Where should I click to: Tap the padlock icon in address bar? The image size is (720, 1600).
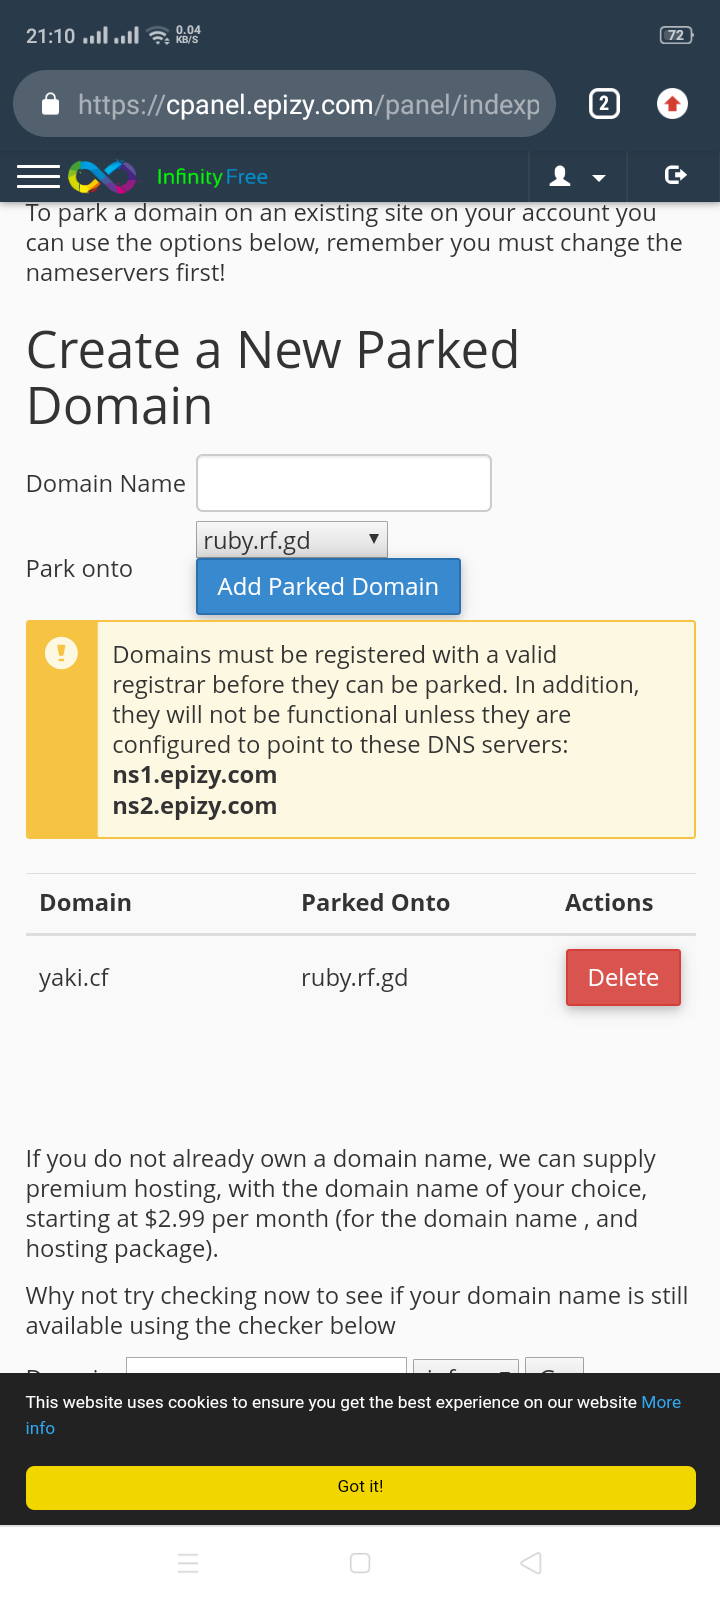[51, 104]
